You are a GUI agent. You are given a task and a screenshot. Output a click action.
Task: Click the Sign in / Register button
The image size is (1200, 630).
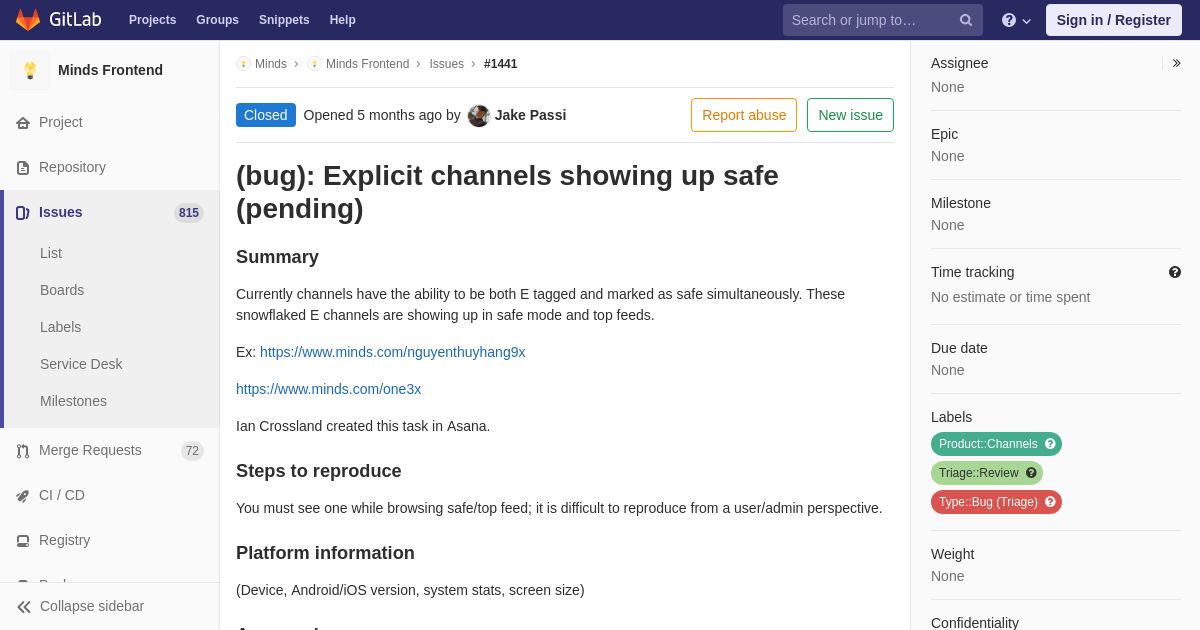point(1114,20)
